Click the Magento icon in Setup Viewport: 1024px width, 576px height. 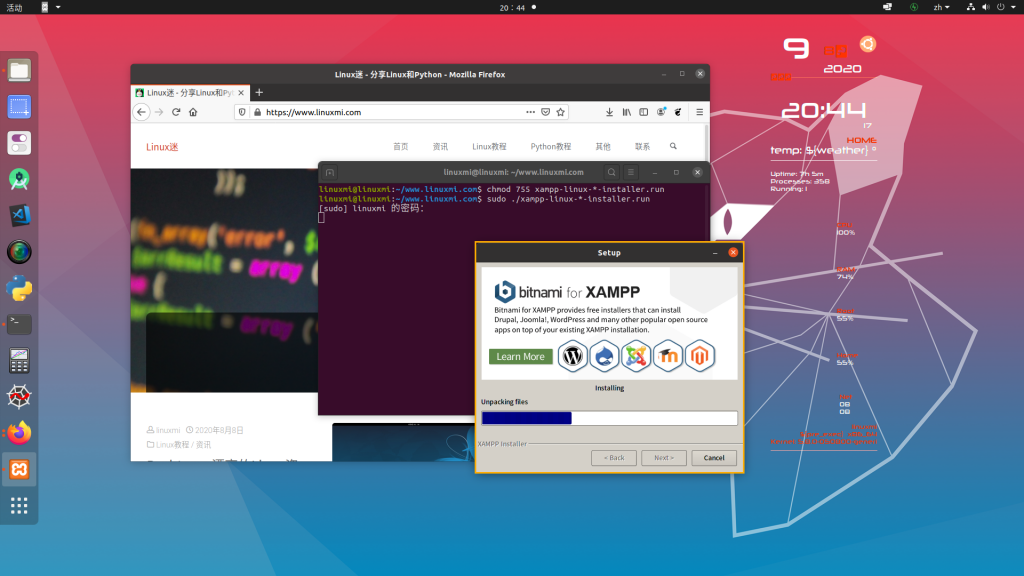699,356
